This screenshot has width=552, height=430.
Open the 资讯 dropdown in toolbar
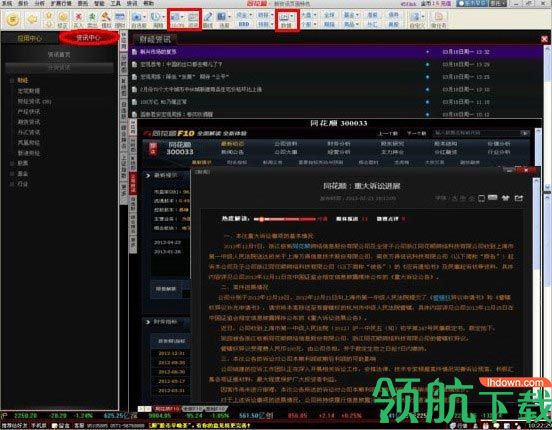tap(244, 15)
